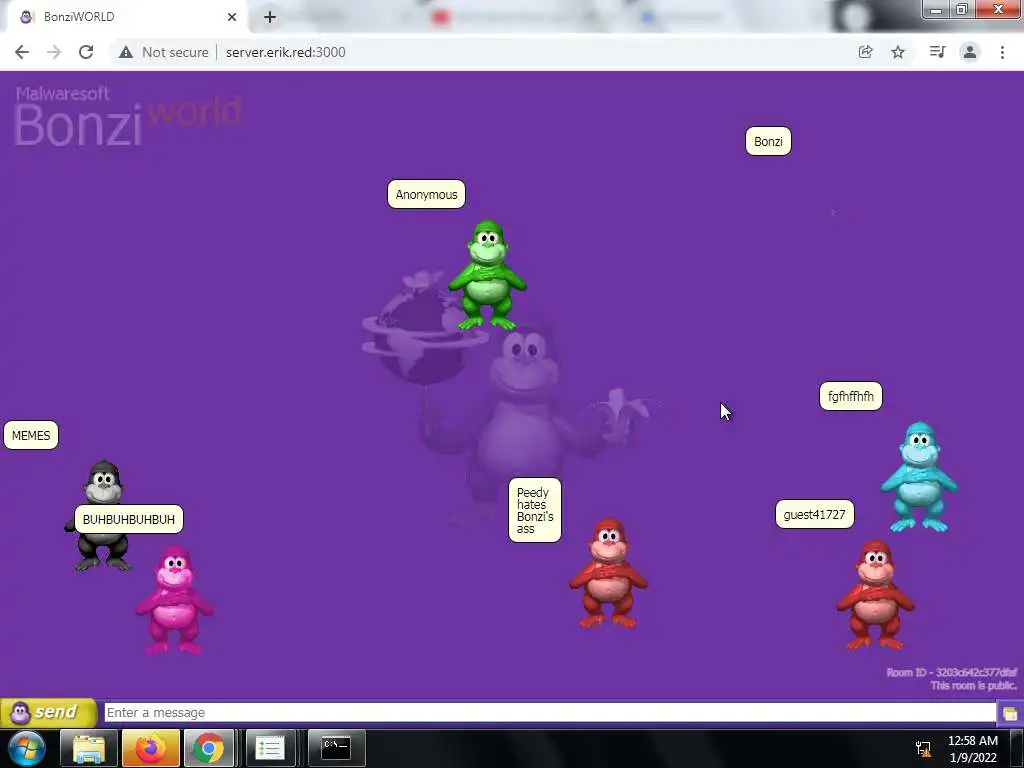Select the BonziWORLD tab

(124, 17)
